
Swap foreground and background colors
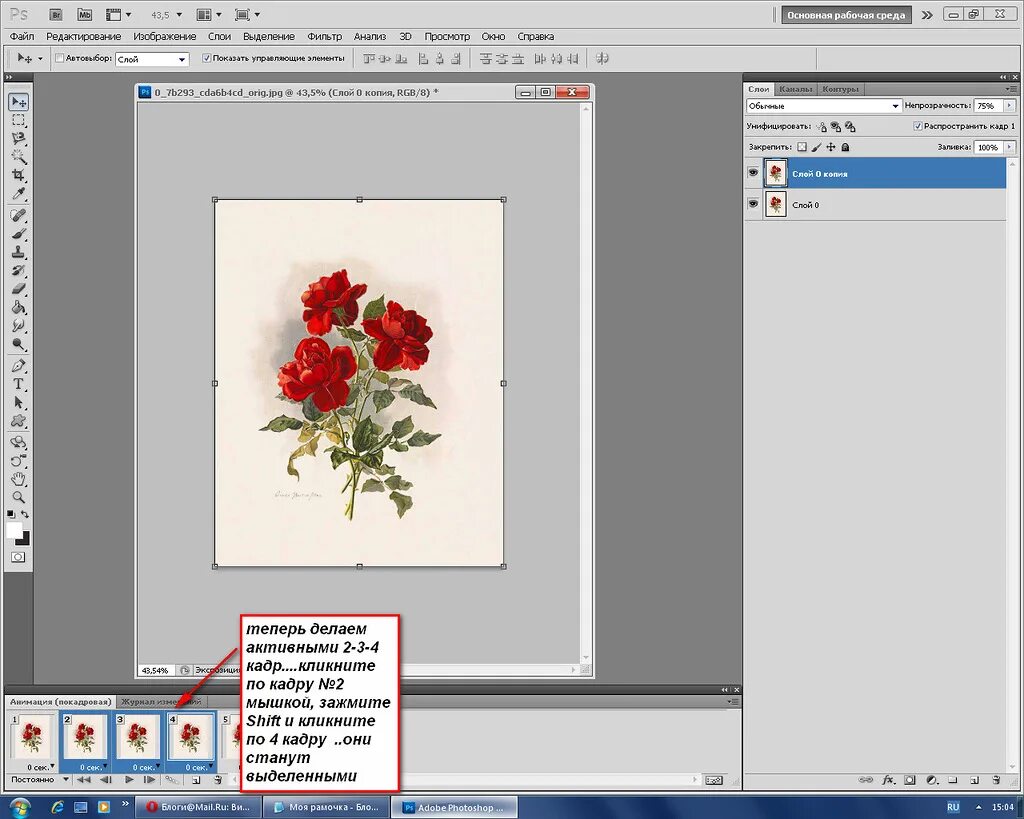tap(25, 515)
